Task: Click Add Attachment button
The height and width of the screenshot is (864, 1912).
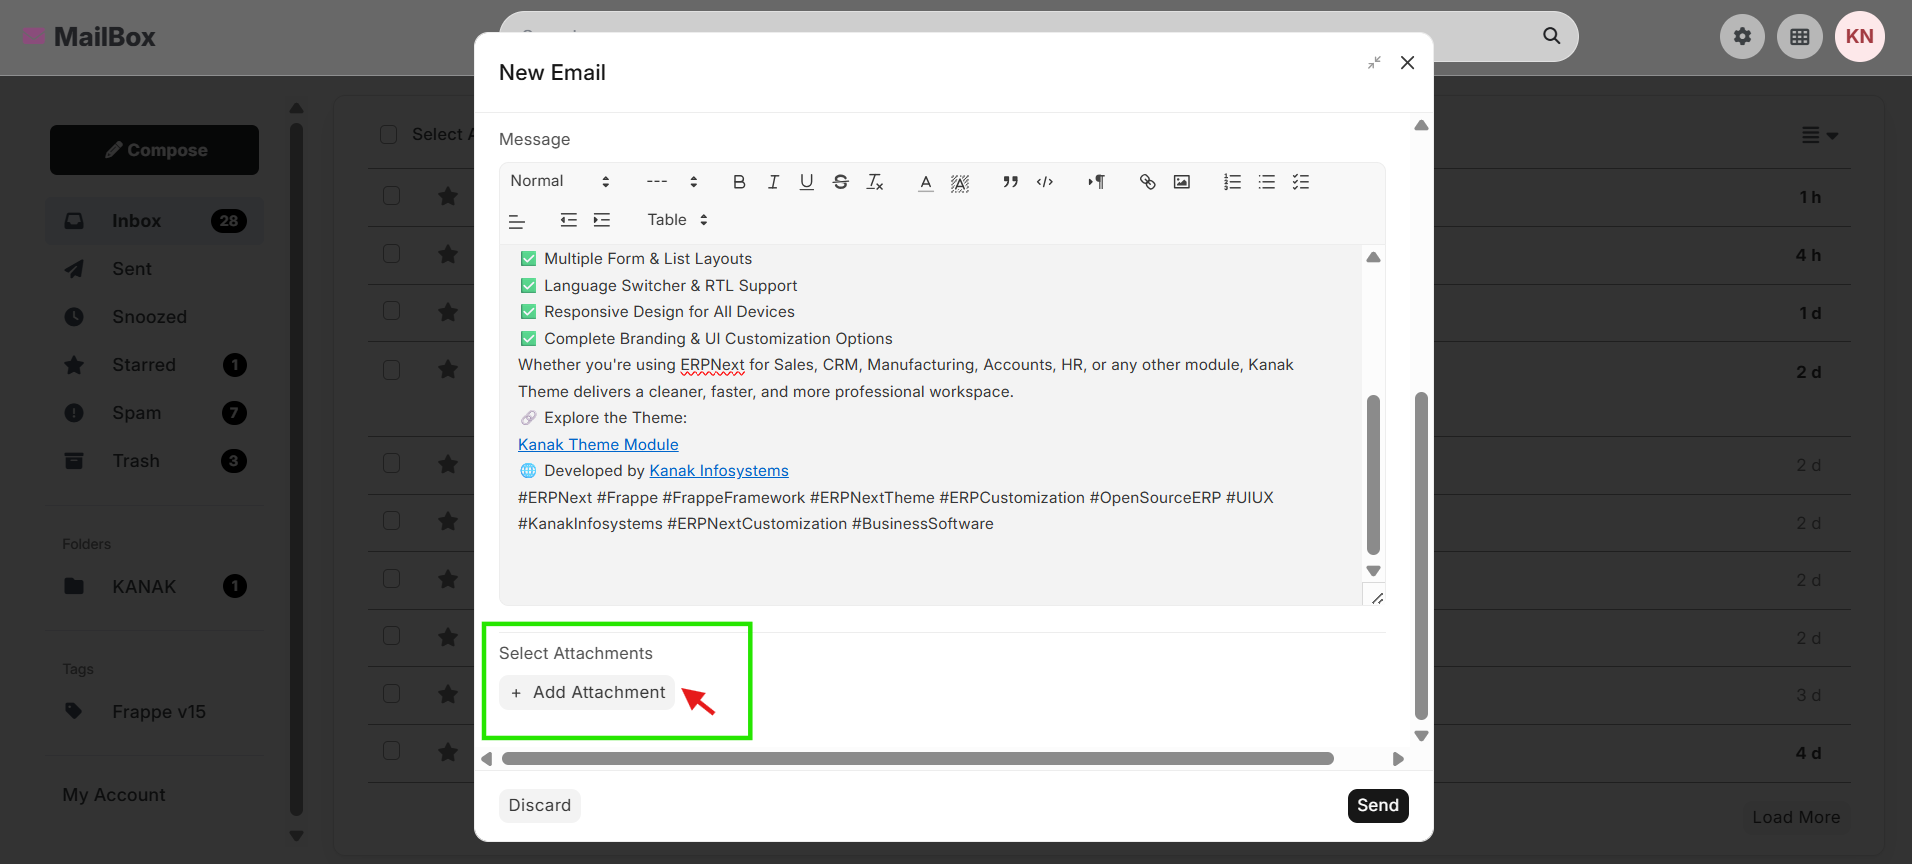Action: (587, 692)
